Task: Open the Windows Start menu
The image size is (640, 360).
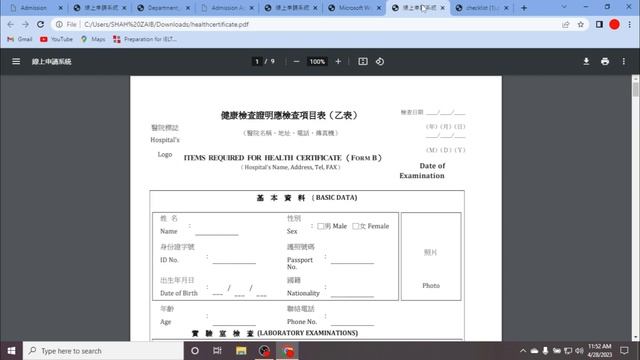Action: [x=11, y=351]
